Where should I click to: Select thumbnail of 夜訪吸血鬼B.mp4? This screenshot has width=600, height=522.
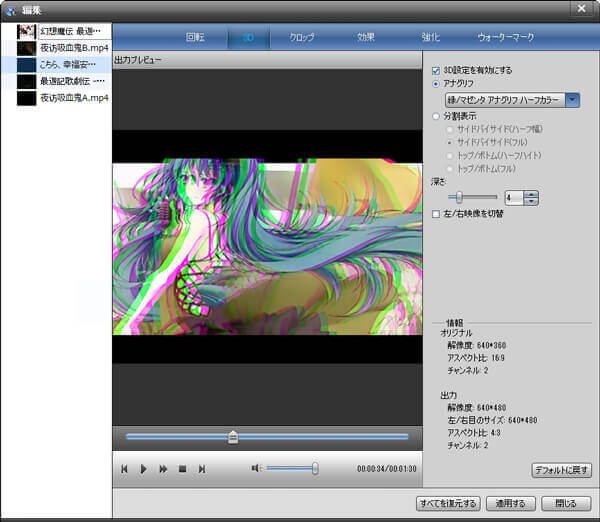26,48
